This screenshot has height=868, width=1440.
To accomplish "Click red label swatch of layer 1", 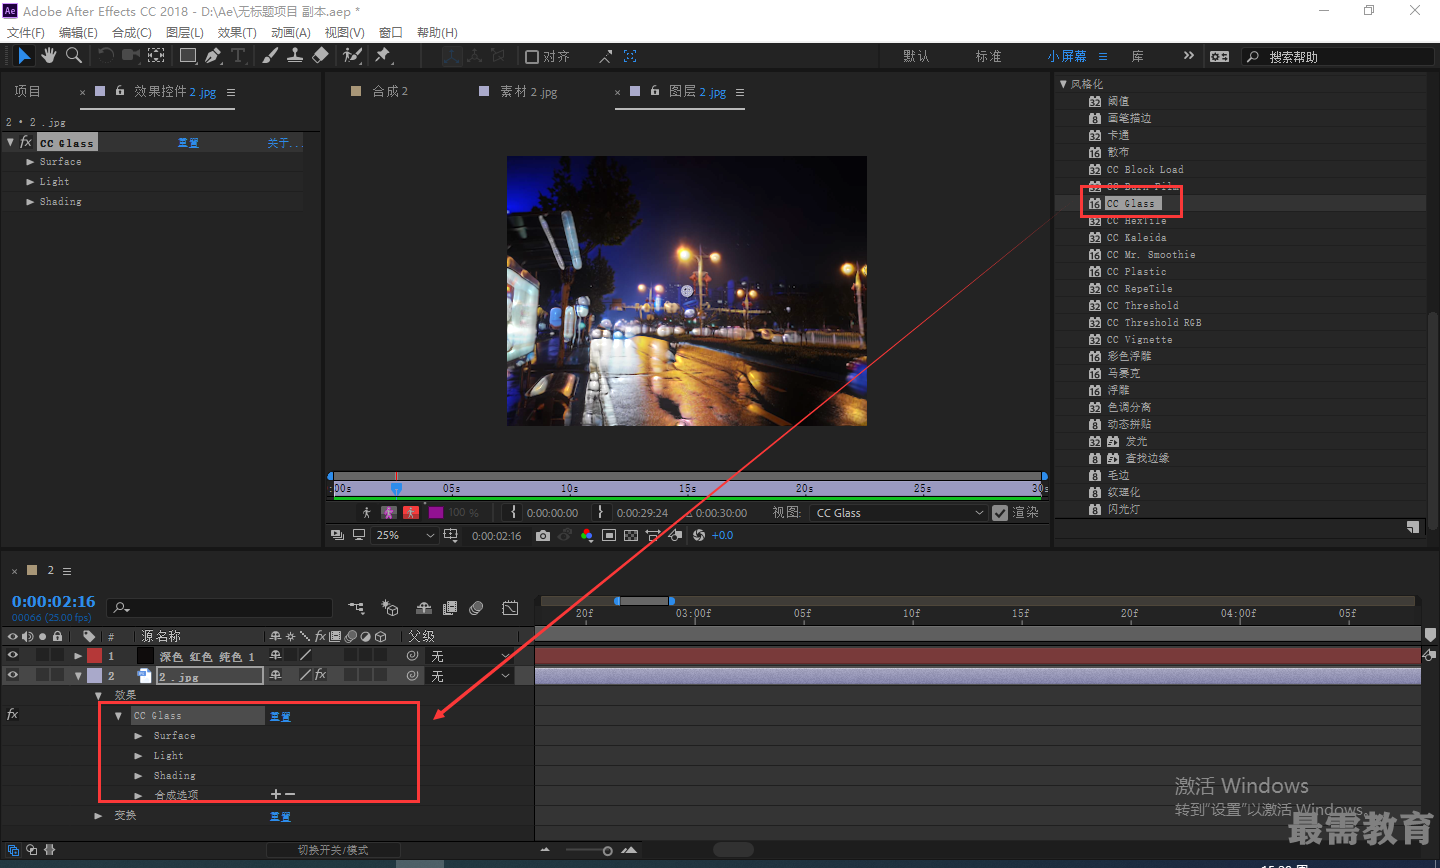I will 94,656.
